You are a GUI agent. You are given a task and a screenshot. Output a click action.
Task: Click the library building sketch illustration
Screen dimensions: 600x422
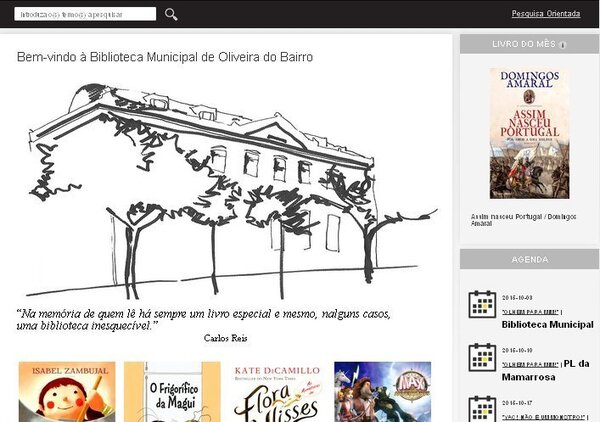point(232,190)
